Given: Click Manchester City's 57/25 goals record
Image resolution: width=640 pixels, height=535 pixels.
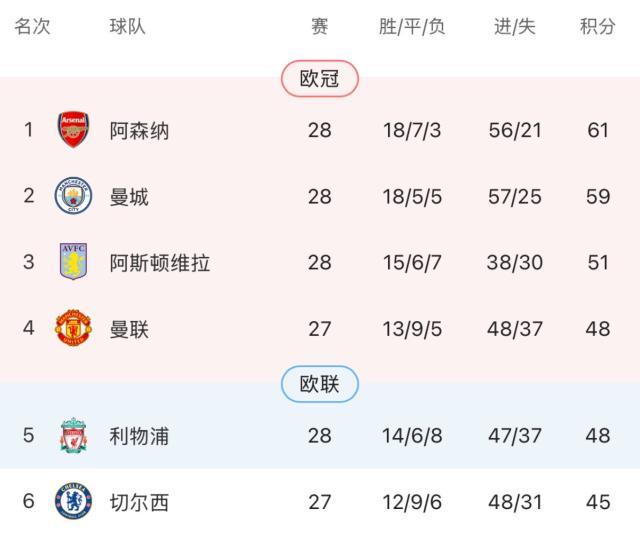Looking at the screenshot, I should tap(515, 197).
